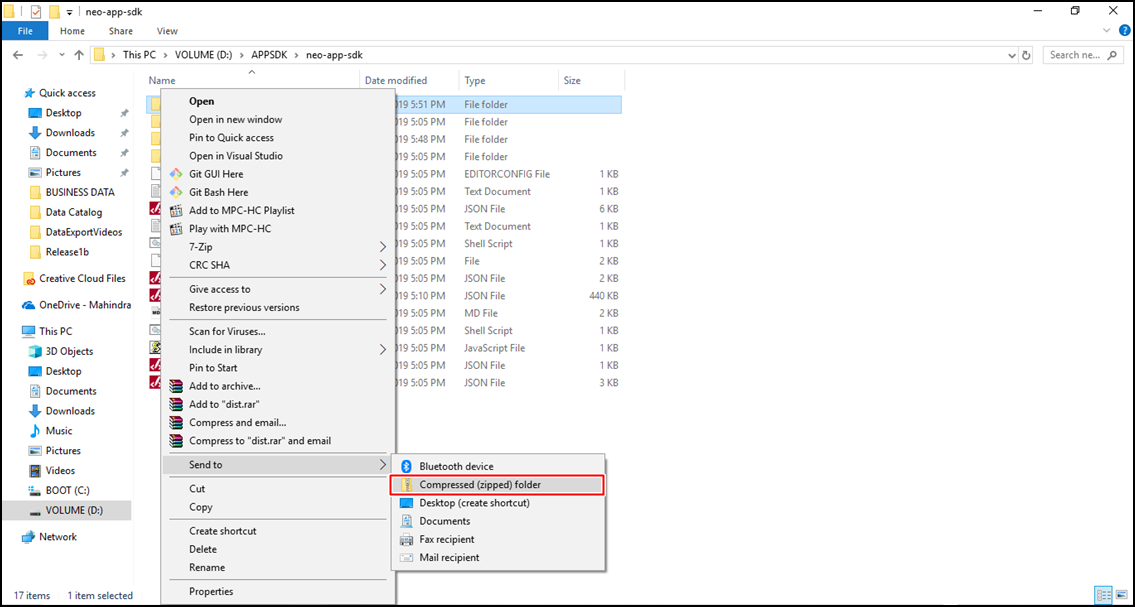Open Quick Access Toolbar customize dropdown
This screenshot has width=1135, height=607.
[69, 12]
